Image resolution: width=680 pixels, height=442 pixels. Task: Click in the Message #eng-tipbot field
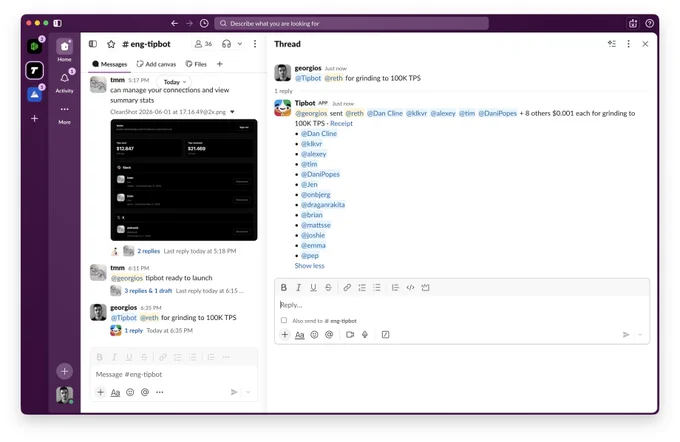173,374
